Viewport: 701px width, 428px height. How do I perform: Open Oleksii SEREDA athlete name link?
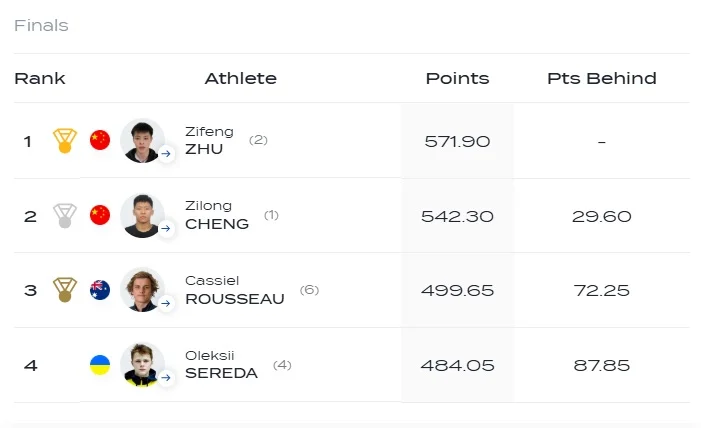click(221, 365)
